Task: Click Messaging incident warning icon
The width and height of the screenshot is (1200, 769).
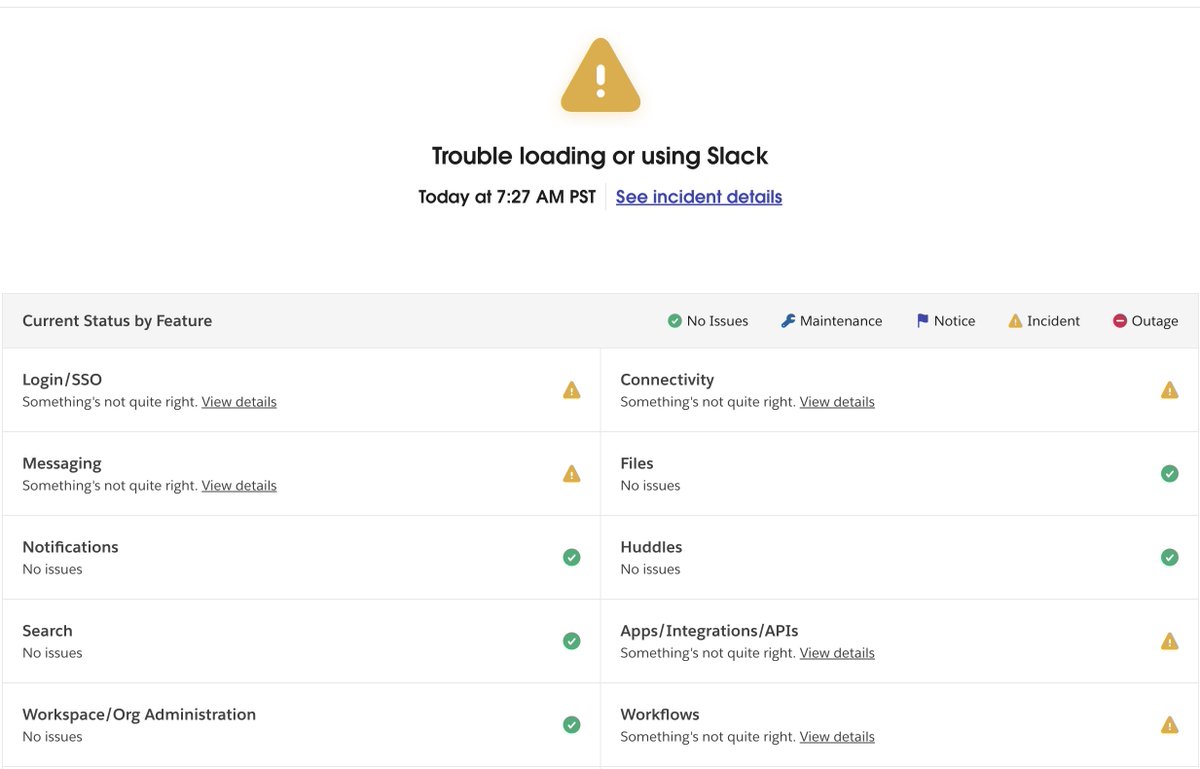Action: pyautogui.click(x=572, y=474)
